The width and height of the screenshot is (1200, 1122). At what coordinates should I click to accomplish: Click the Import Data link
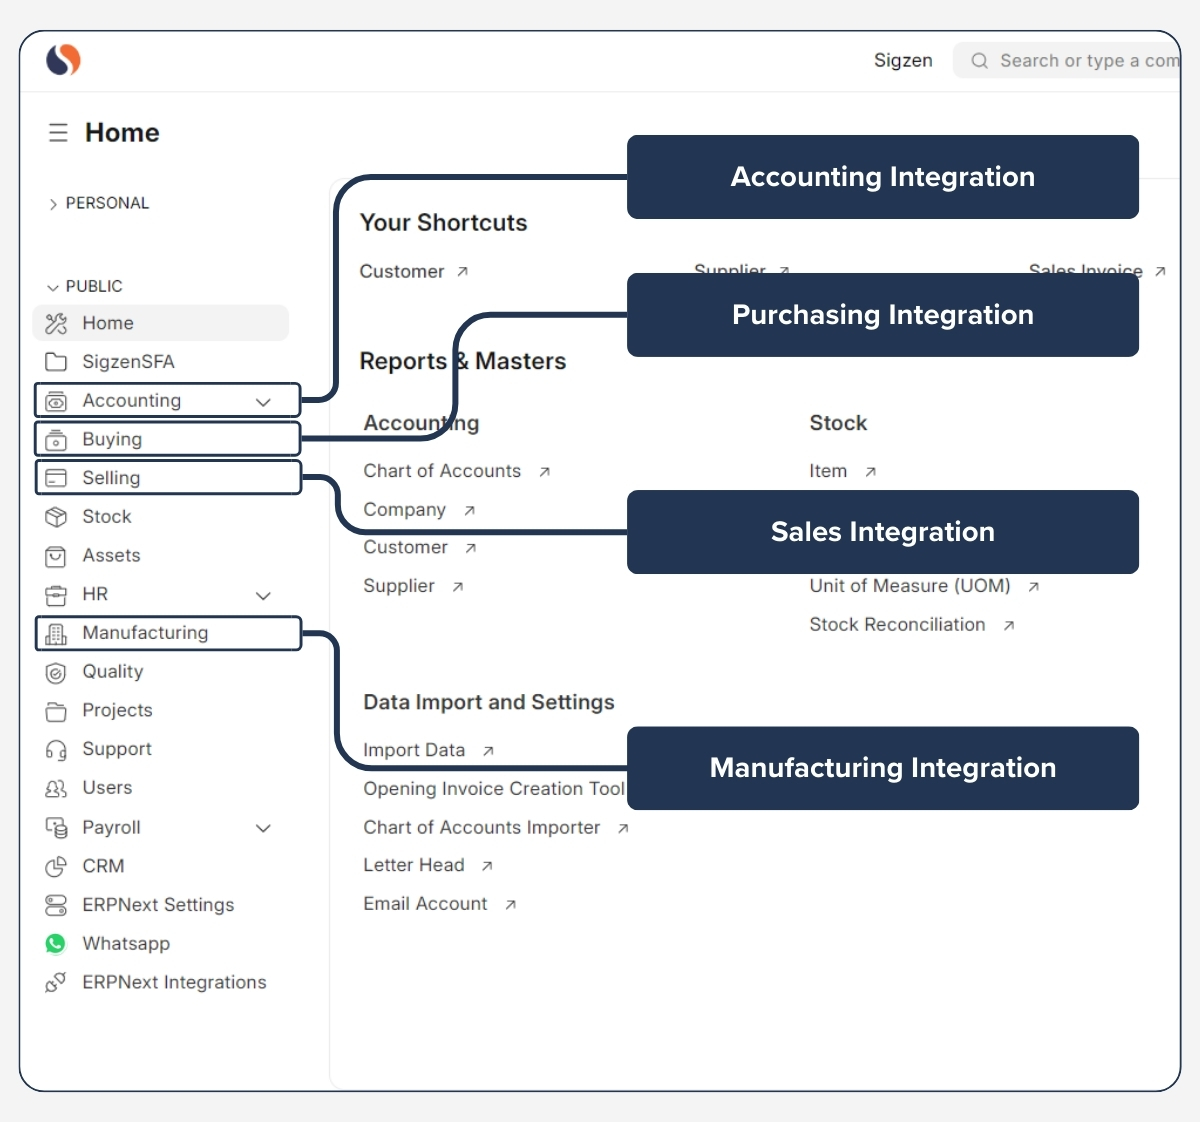[x=414, y=749]
